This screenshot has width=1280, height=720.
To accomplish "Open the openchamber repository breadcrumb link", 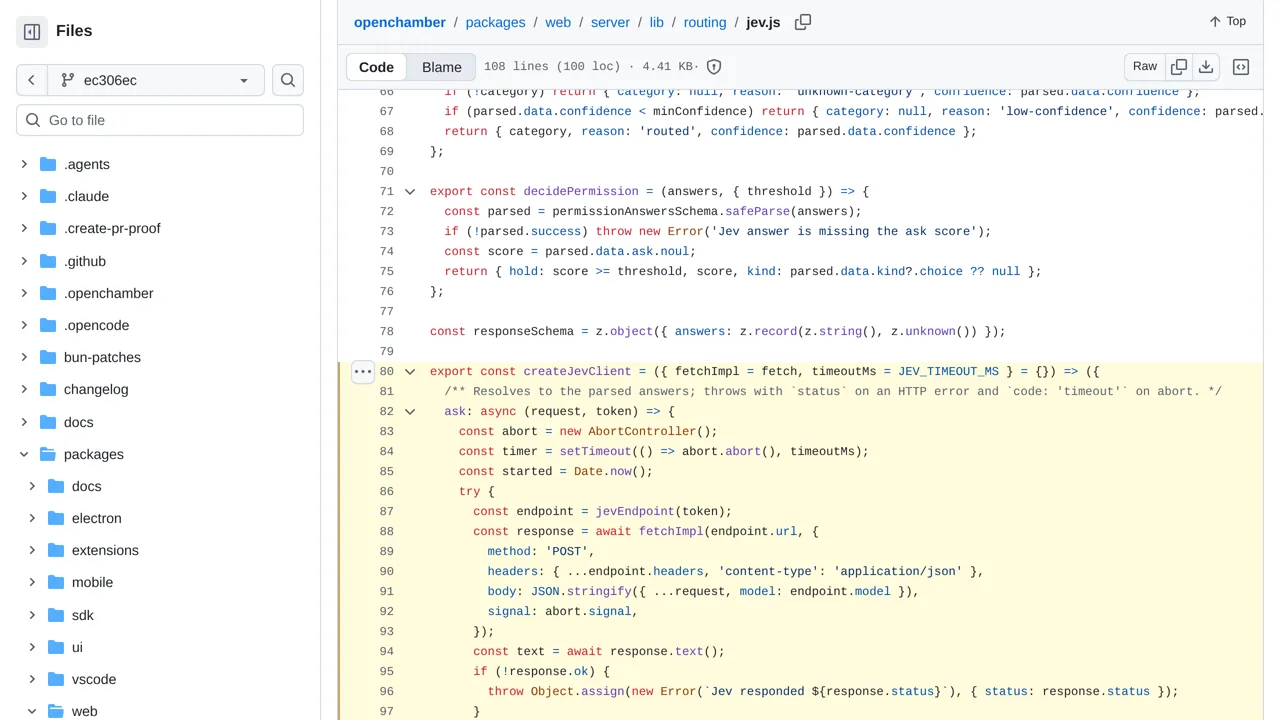I will click(x=399, y=22).
